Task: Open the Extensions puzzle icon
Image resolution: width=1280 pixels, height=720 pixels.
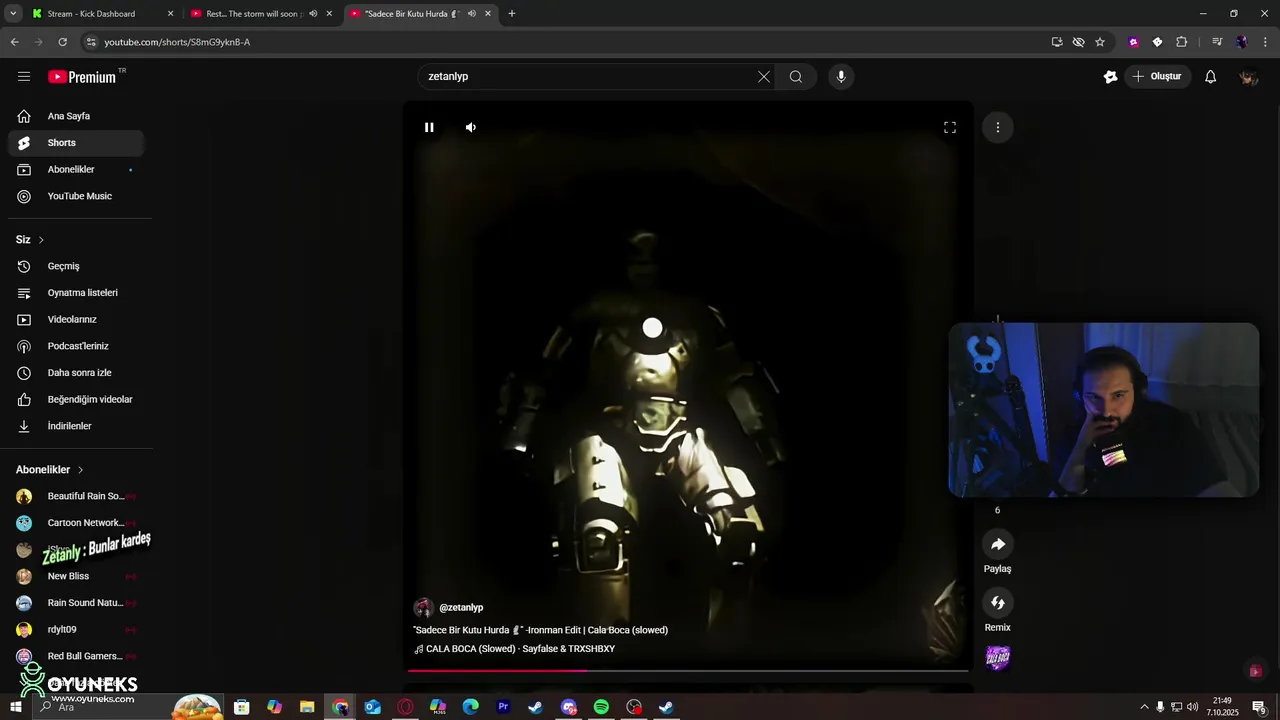Action: [1181, 42]
